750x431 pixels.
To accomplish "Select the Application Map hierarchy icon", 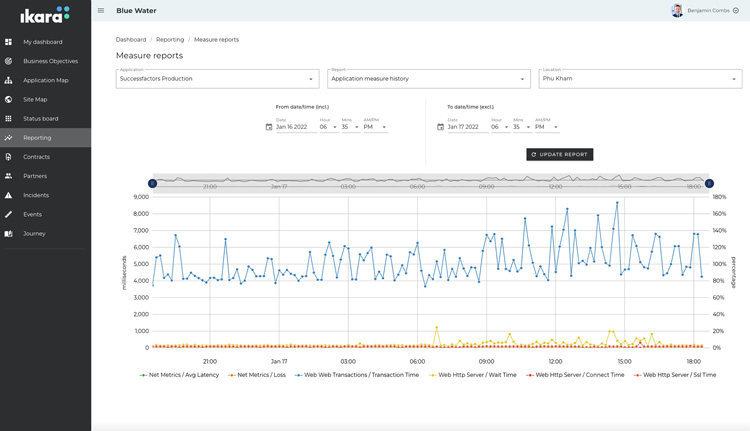I will (x=9, y=80).
